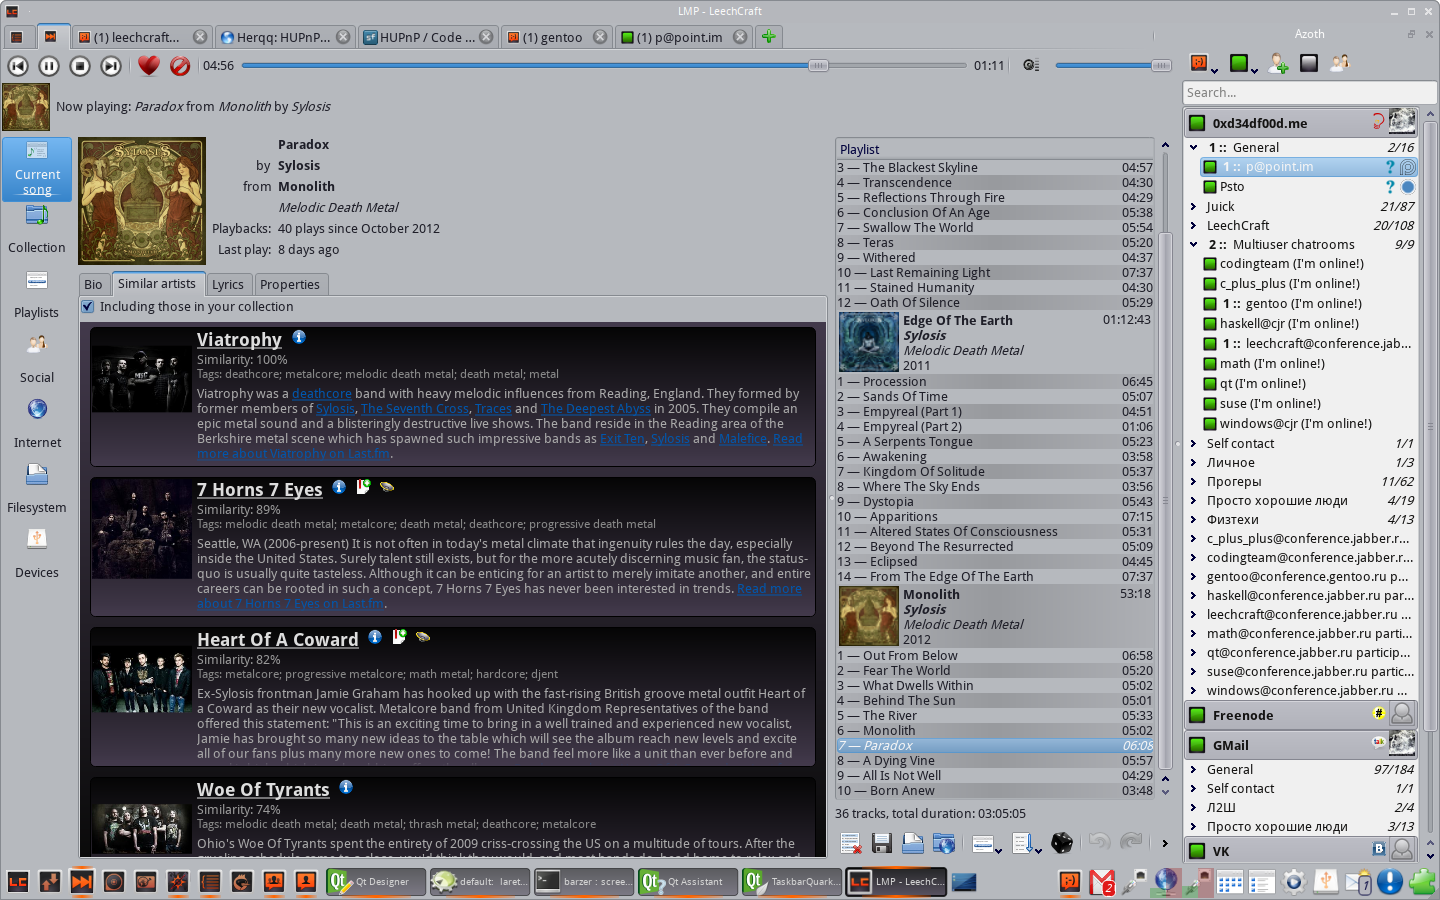Skip to the previous track
The width and height of the screenshot is (1440, 900).
18,66
